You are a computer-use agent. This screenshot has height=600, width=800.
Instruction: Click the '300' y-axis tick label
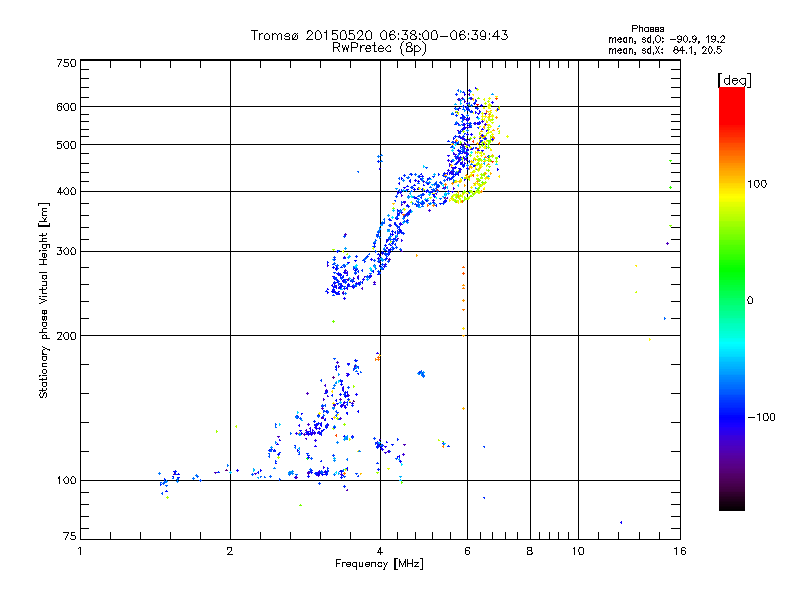tap(66, 252)
